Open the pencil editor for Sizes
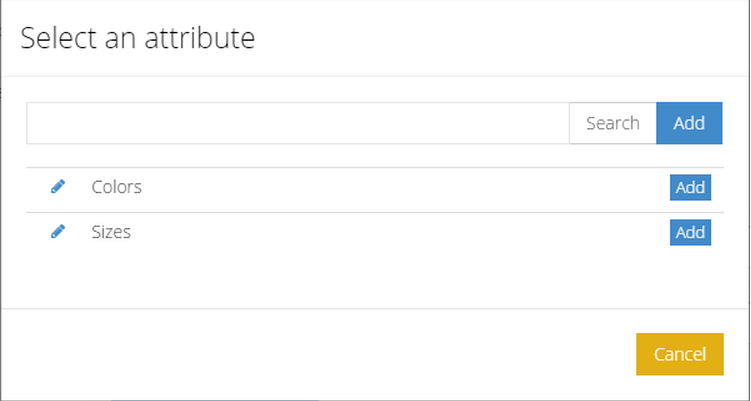Image resolution: width=751 pixels, height=401 pixels. 58,232
